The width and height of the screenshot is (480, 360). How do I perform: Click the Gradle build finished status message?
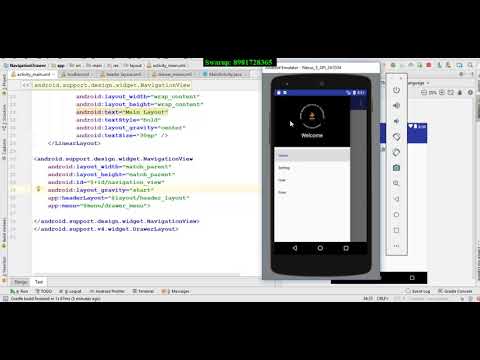(55, 299)
